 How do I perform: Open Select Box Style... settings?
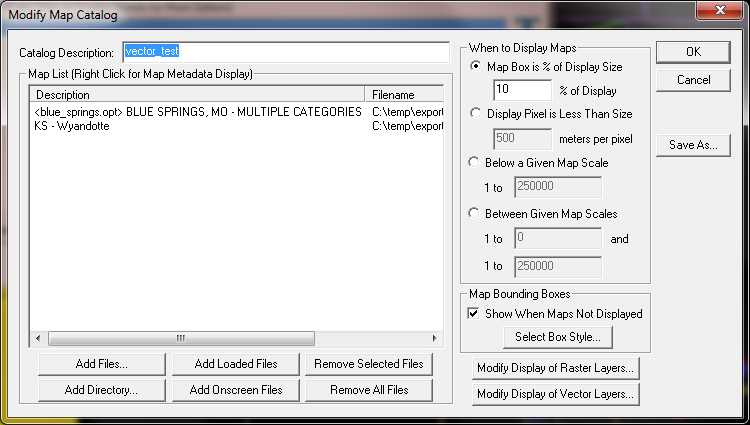[557, 337]
